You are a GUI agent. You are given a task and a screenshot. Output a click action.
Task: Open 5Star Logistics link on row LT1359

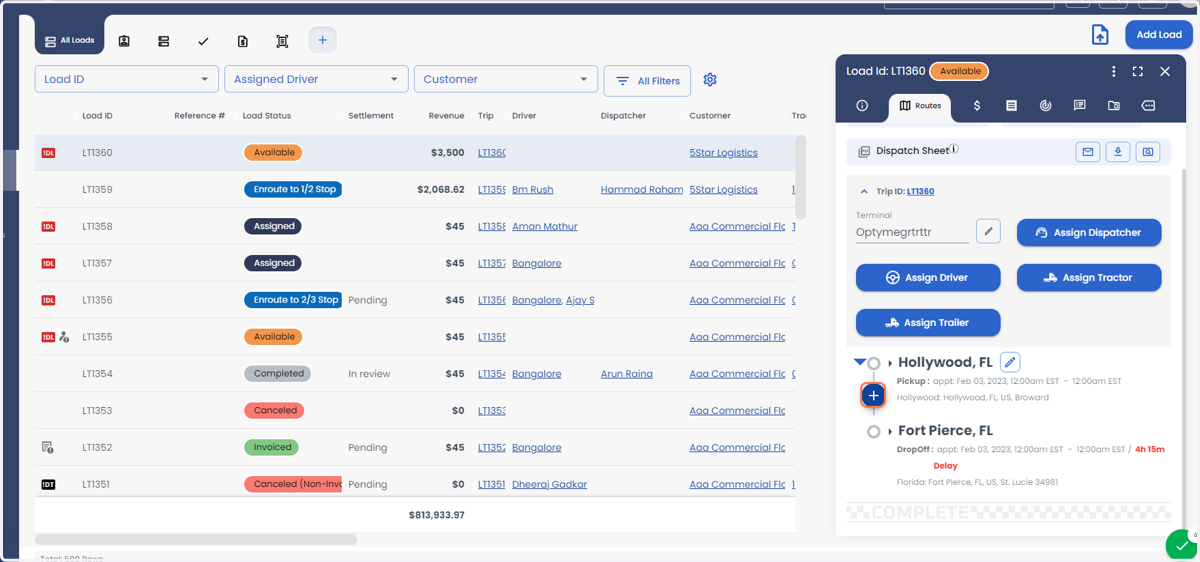pos(723,190)
